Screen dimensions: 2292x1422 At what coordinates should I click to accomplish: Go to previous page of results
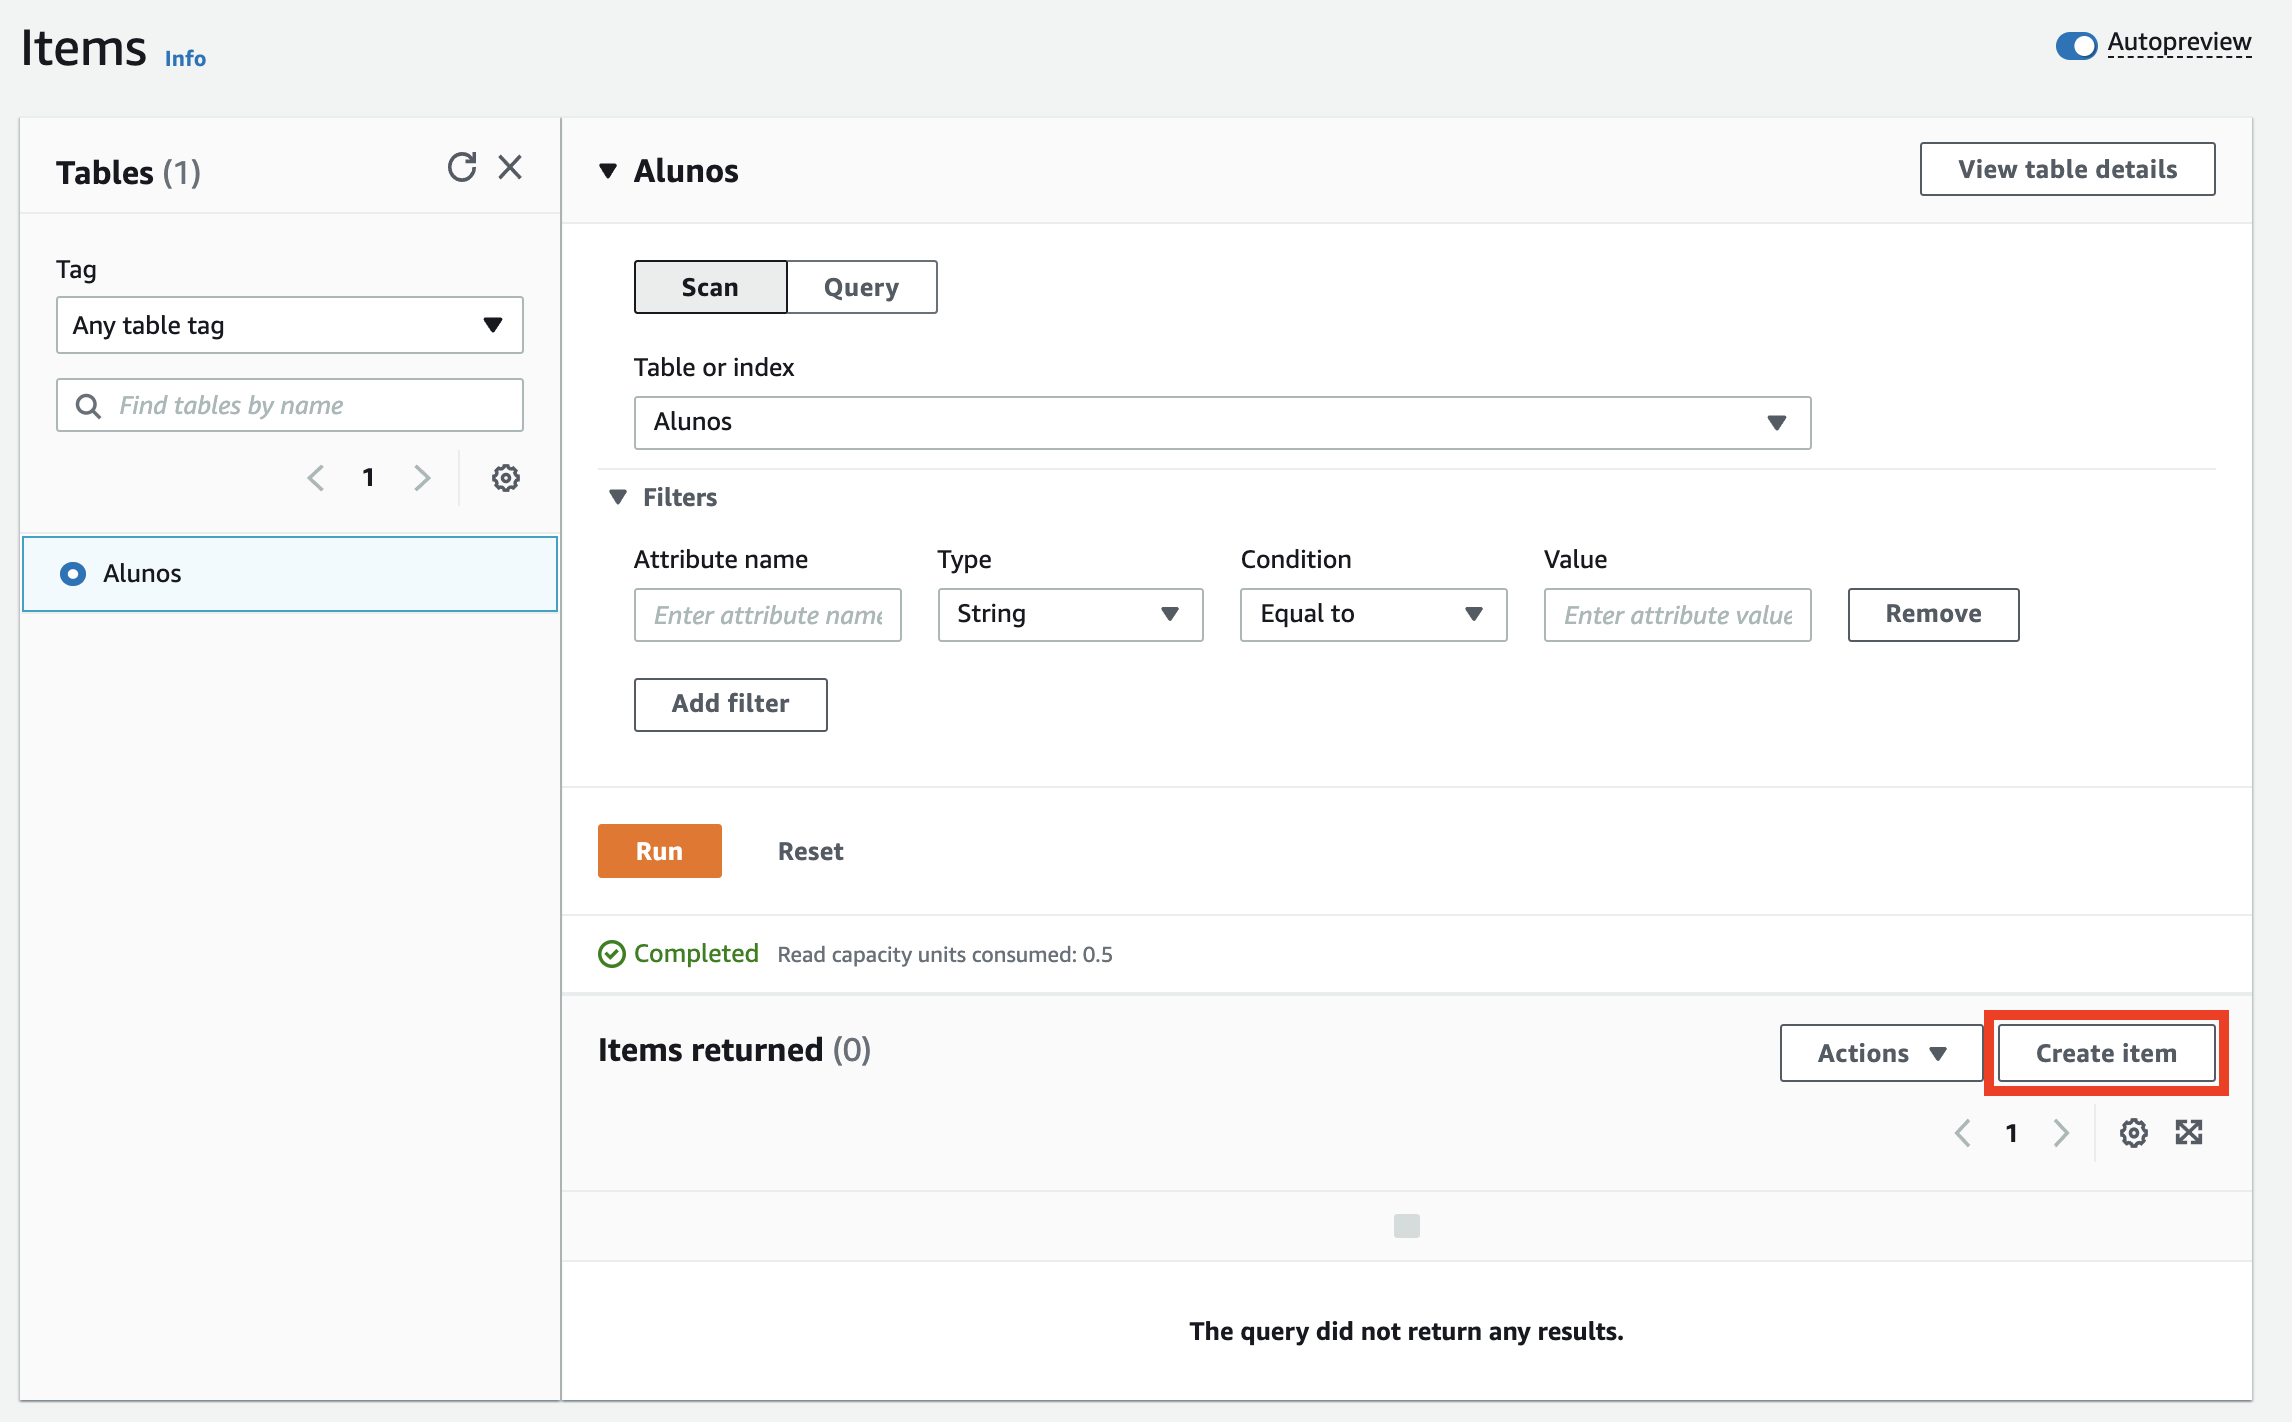1963,1133
